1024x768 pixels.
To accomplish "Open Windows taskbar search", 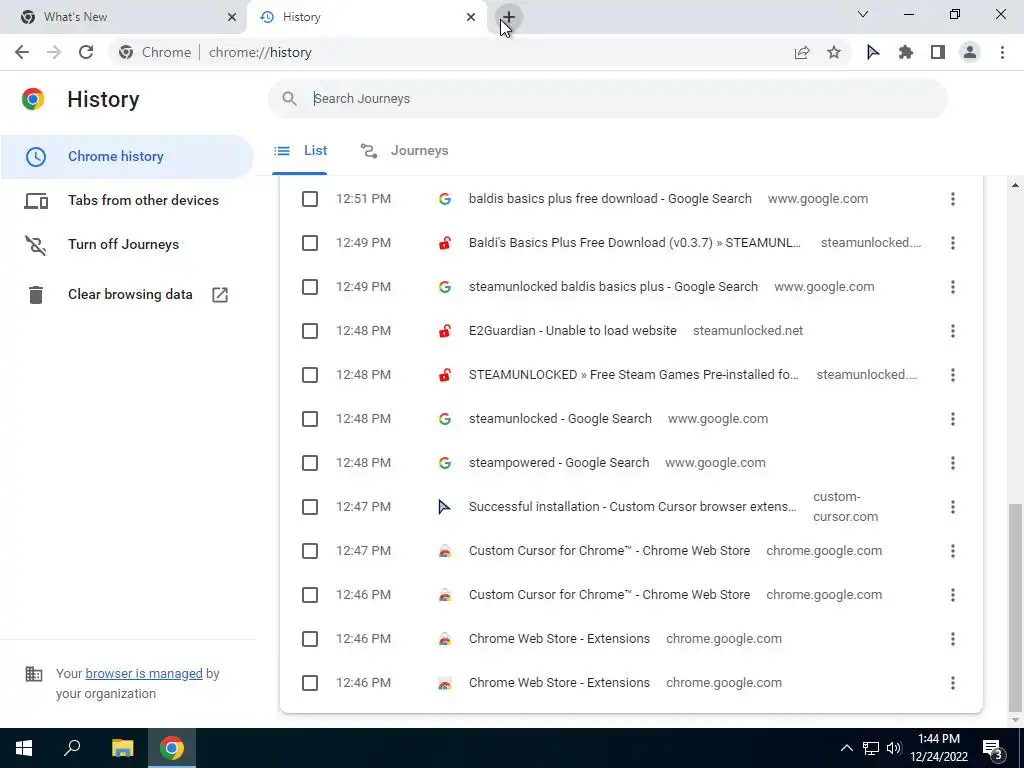I will click(72, 748).
